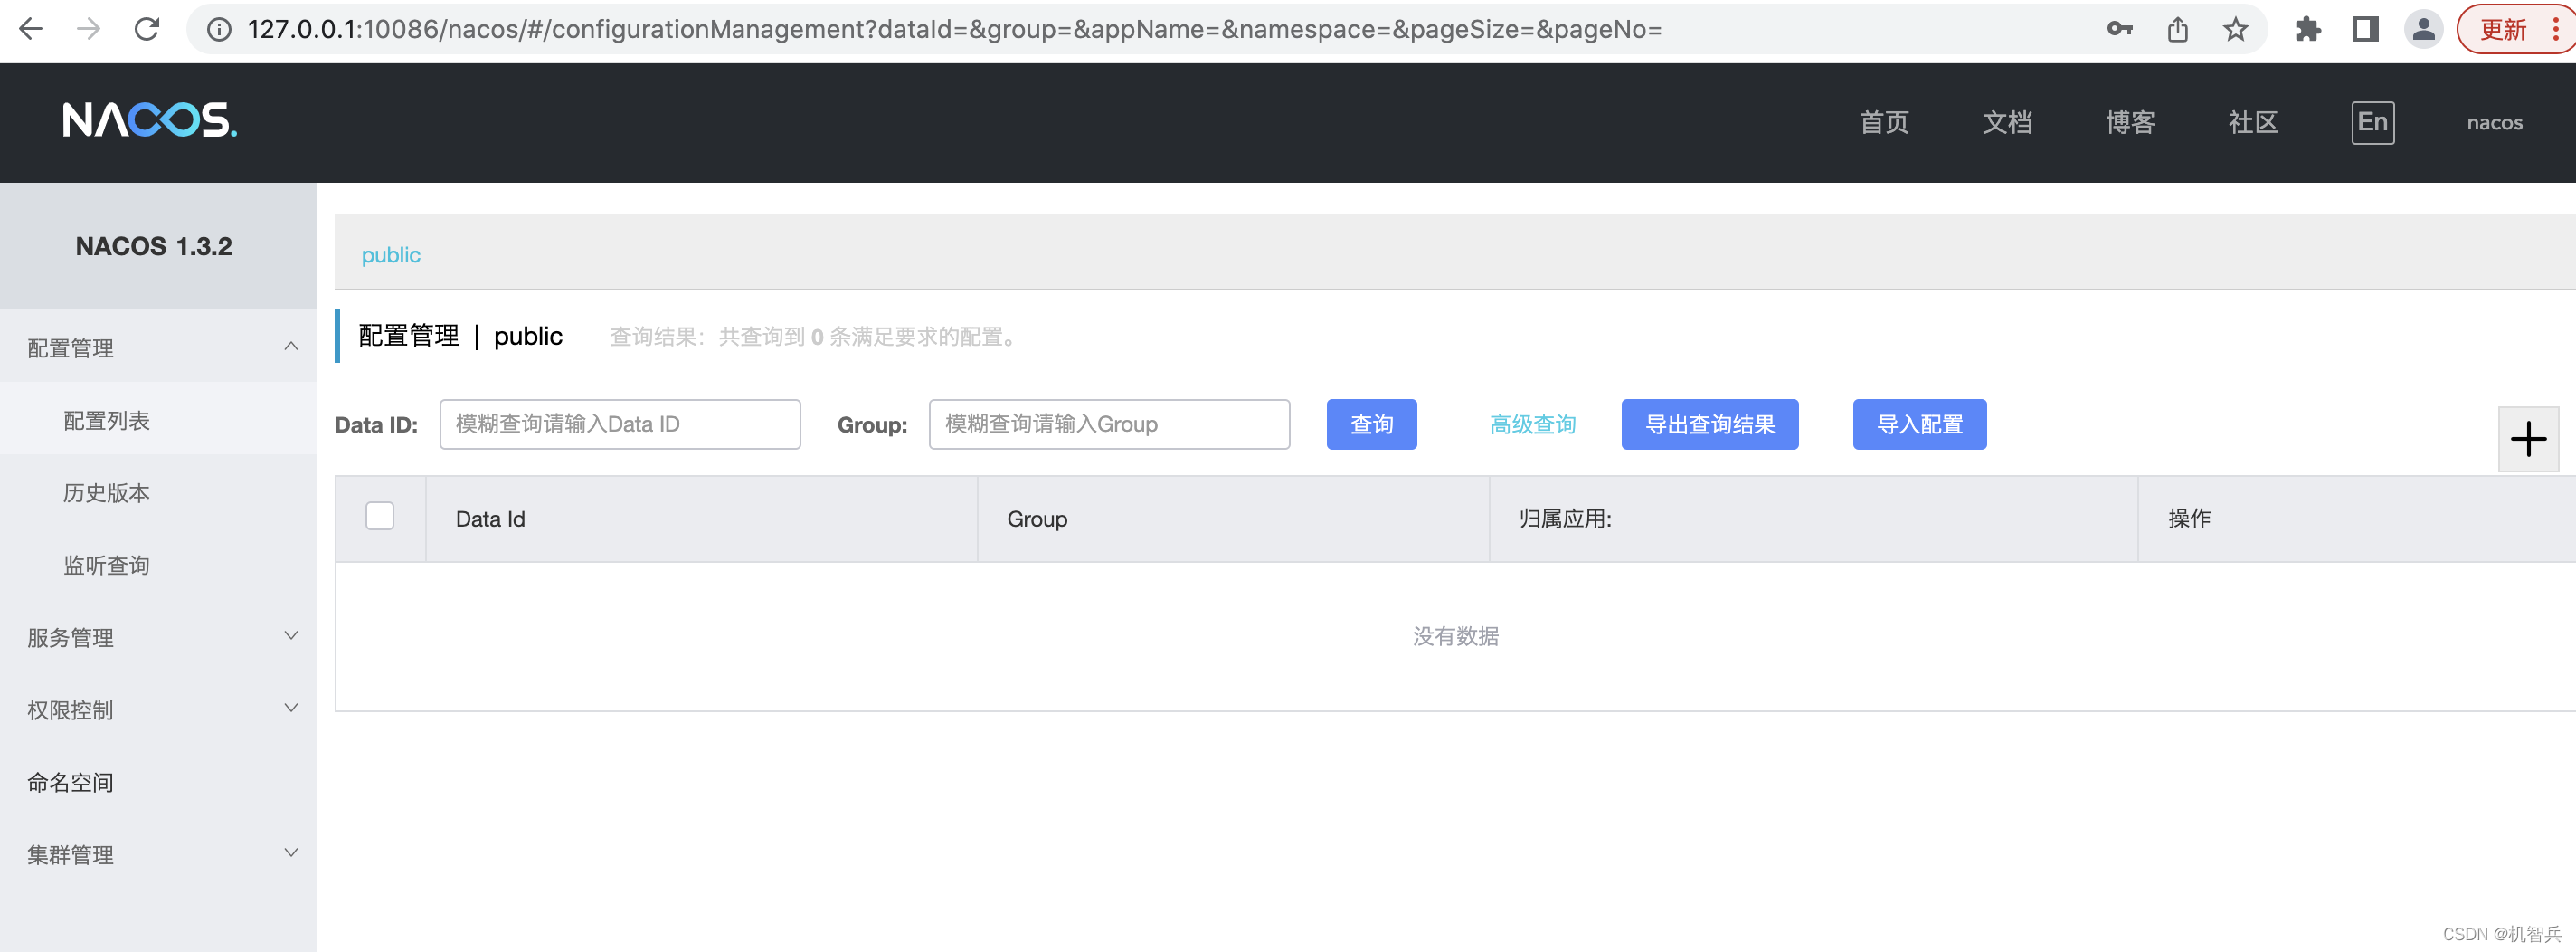Open 文档 in the top navigation
This screenshot has width=2576, height=952.
coord(2007,122)
